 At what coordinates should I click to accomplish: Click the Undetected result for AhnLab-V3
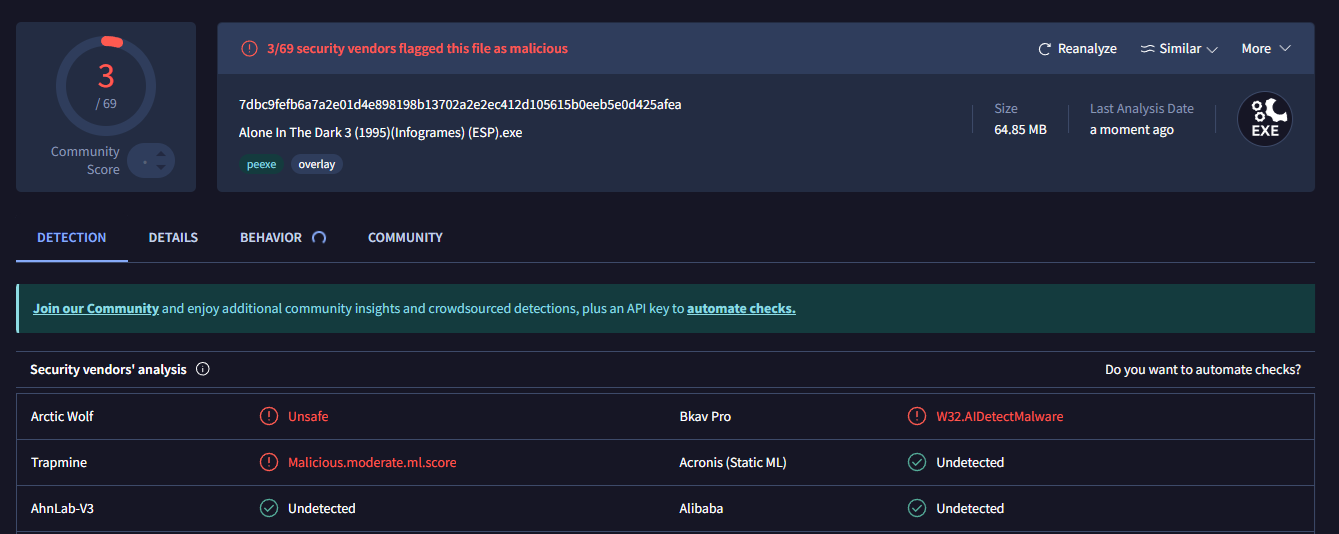(x=322, y=508)
